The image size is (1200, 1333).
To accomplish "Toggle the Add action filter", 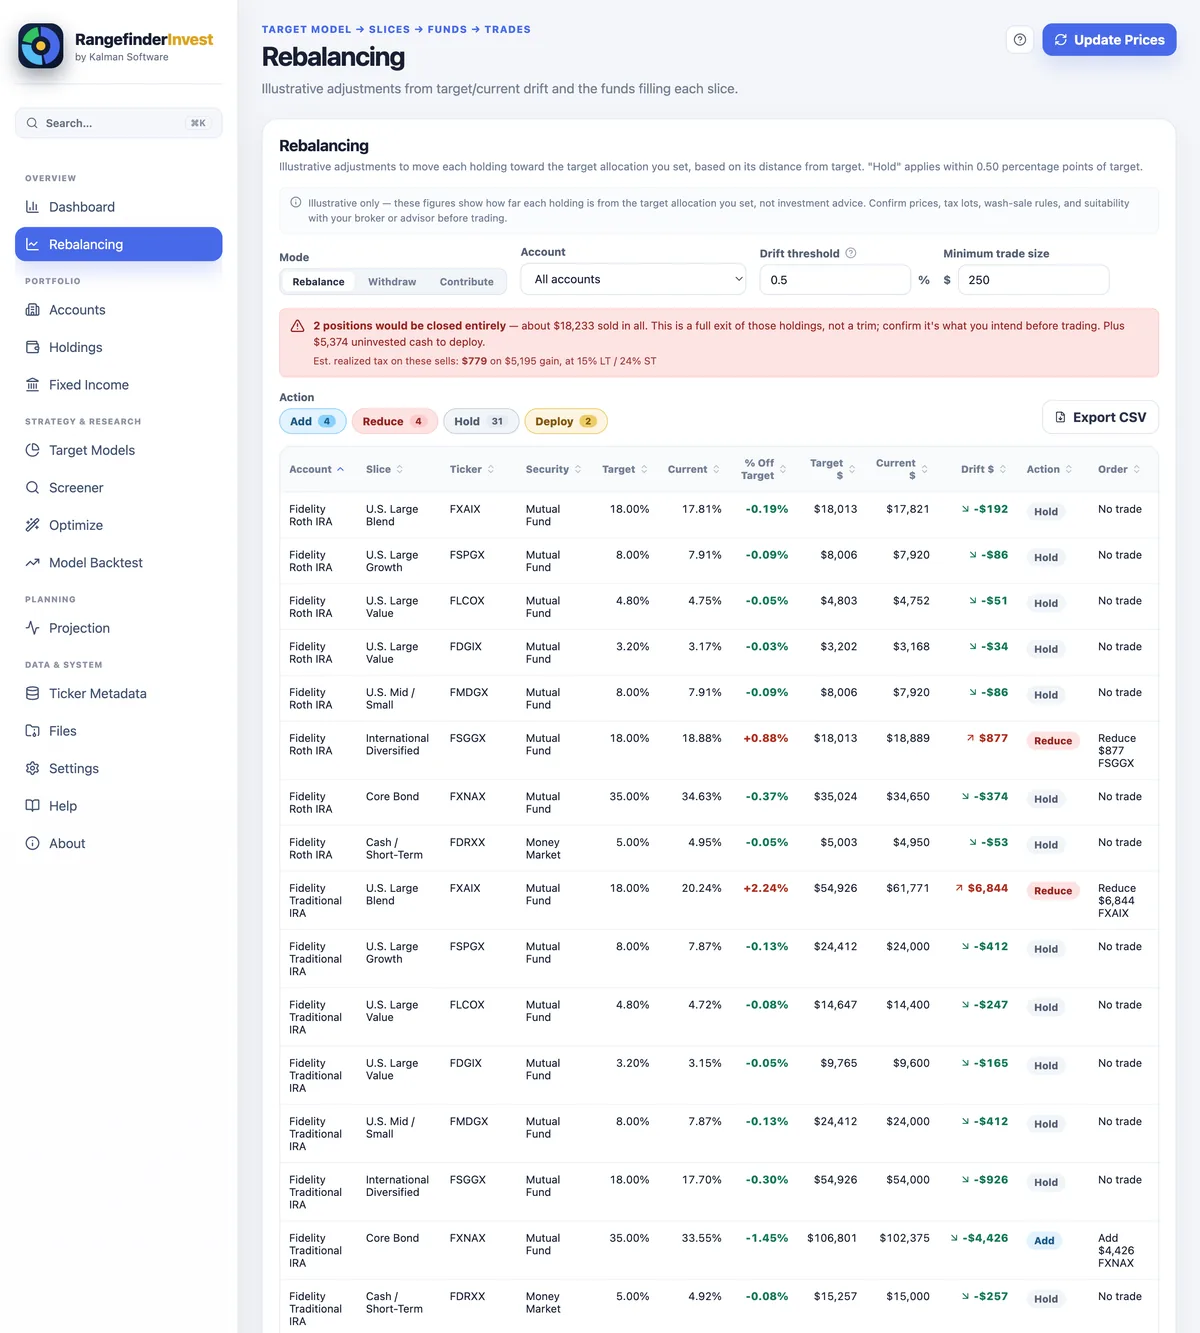I will coord(313,421).
